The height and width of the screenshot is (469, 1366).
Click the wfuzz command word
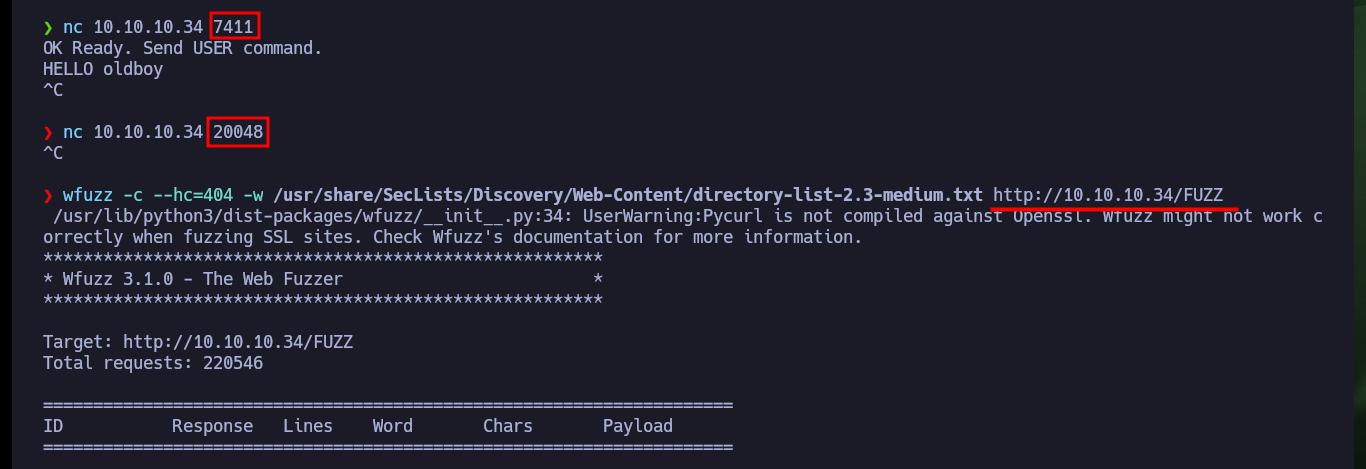88,195
